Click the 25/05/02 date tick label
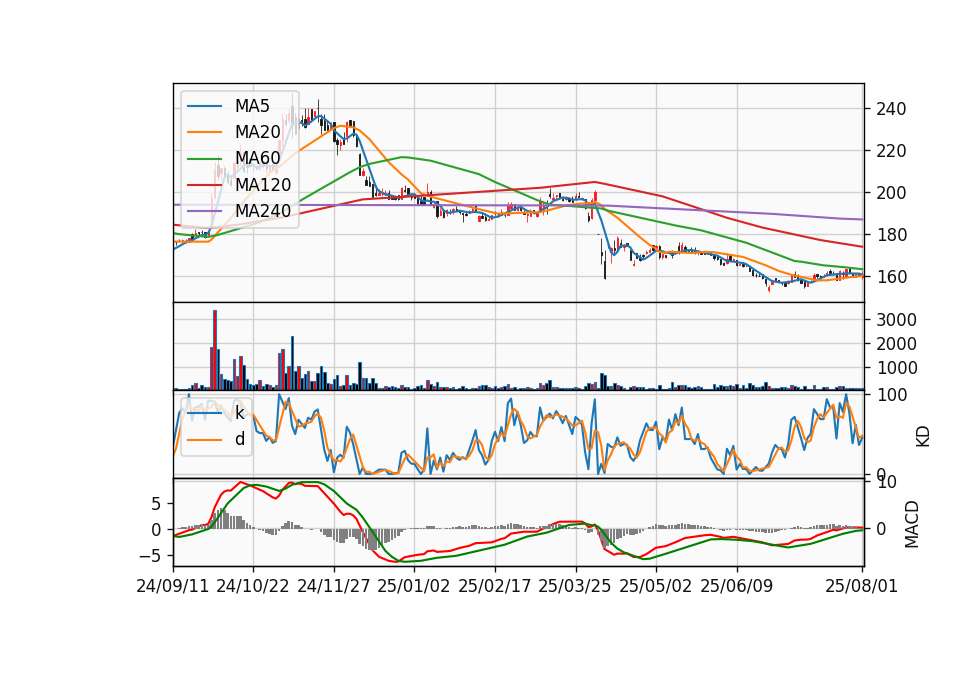The width and height of the screenshot is (960, 690). pyautogui.click(x=656, y=586)
